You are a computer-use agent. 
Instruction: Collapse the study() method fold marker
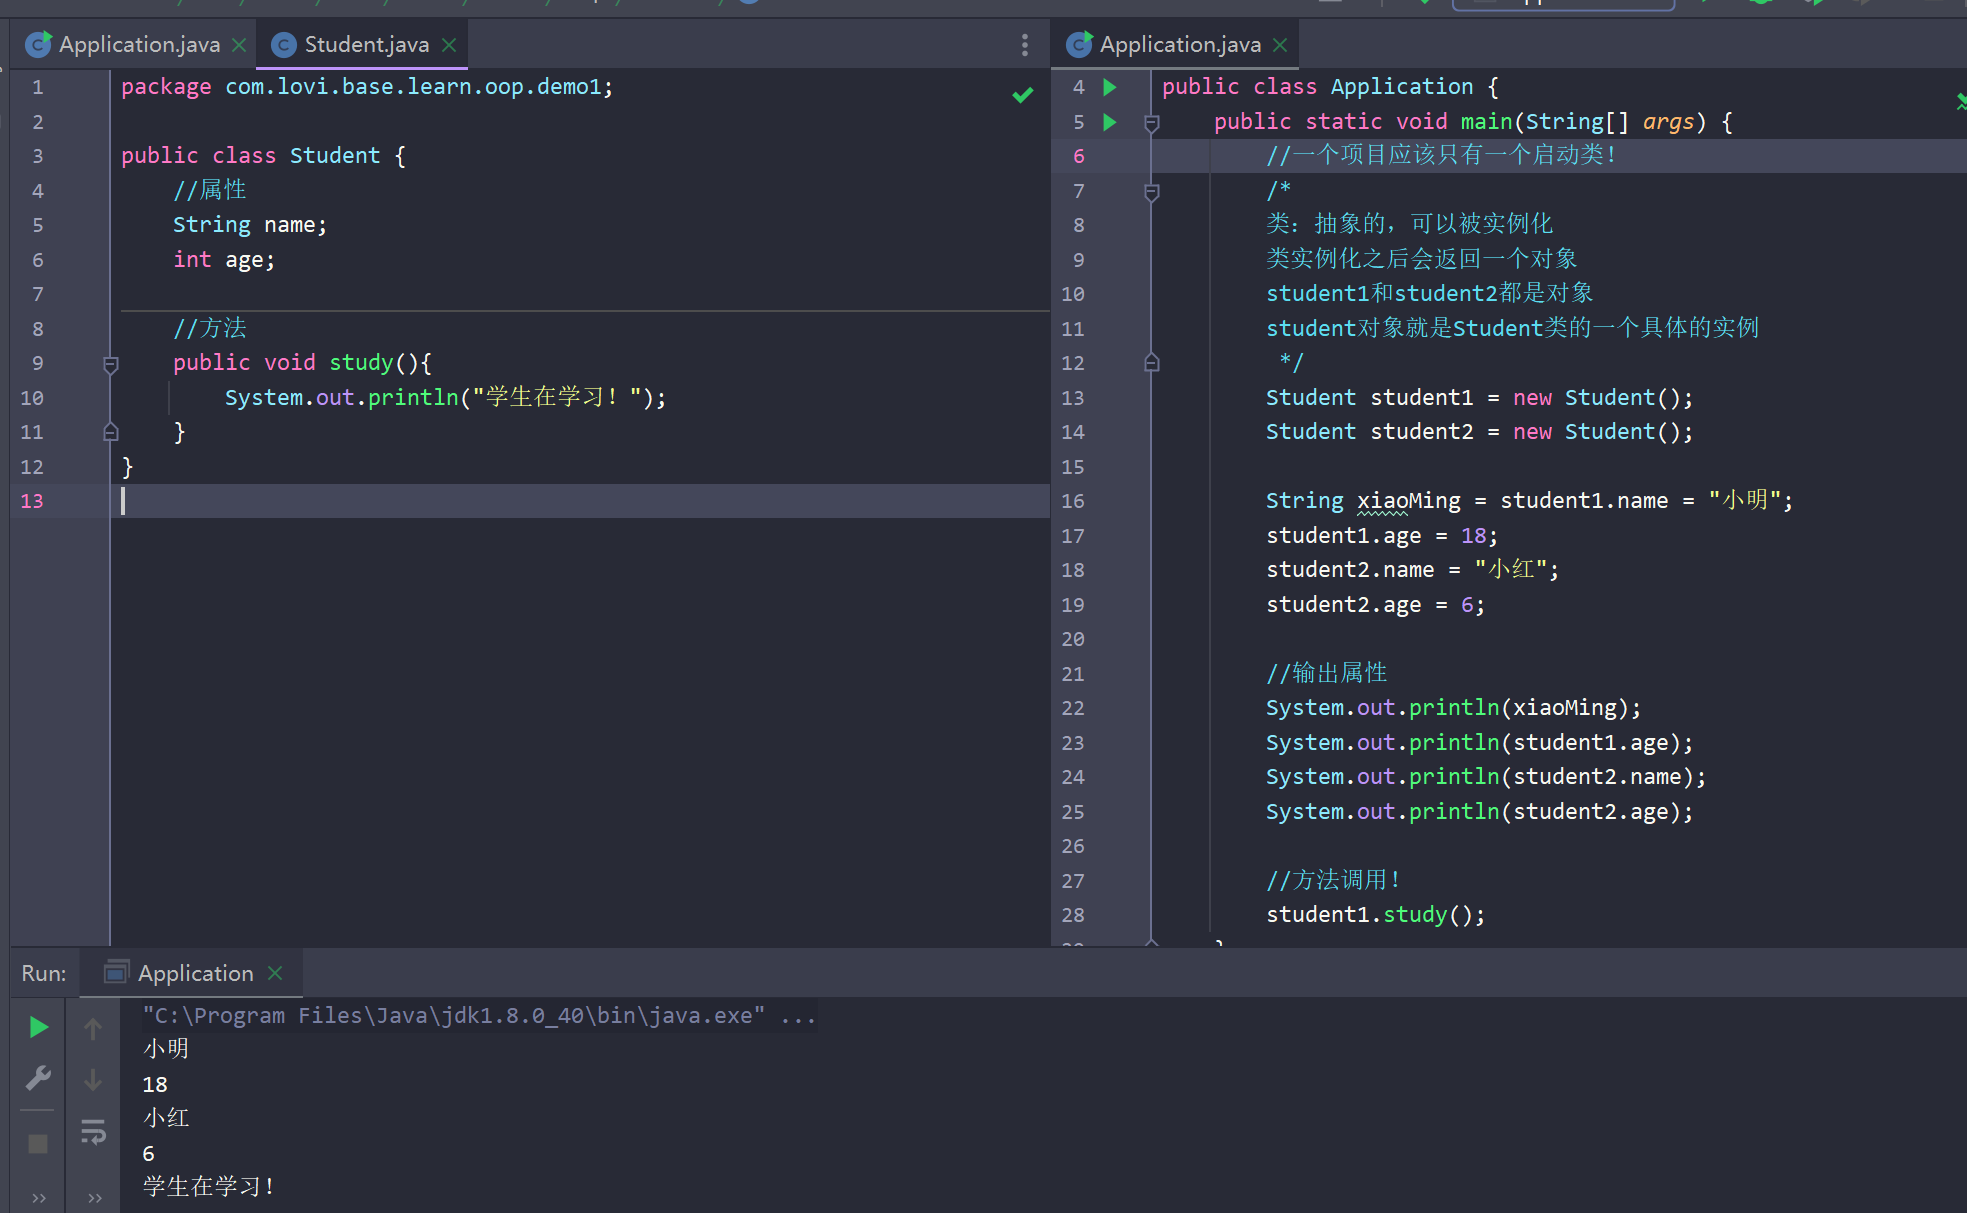pyautogui.click(x=111, y=364)
